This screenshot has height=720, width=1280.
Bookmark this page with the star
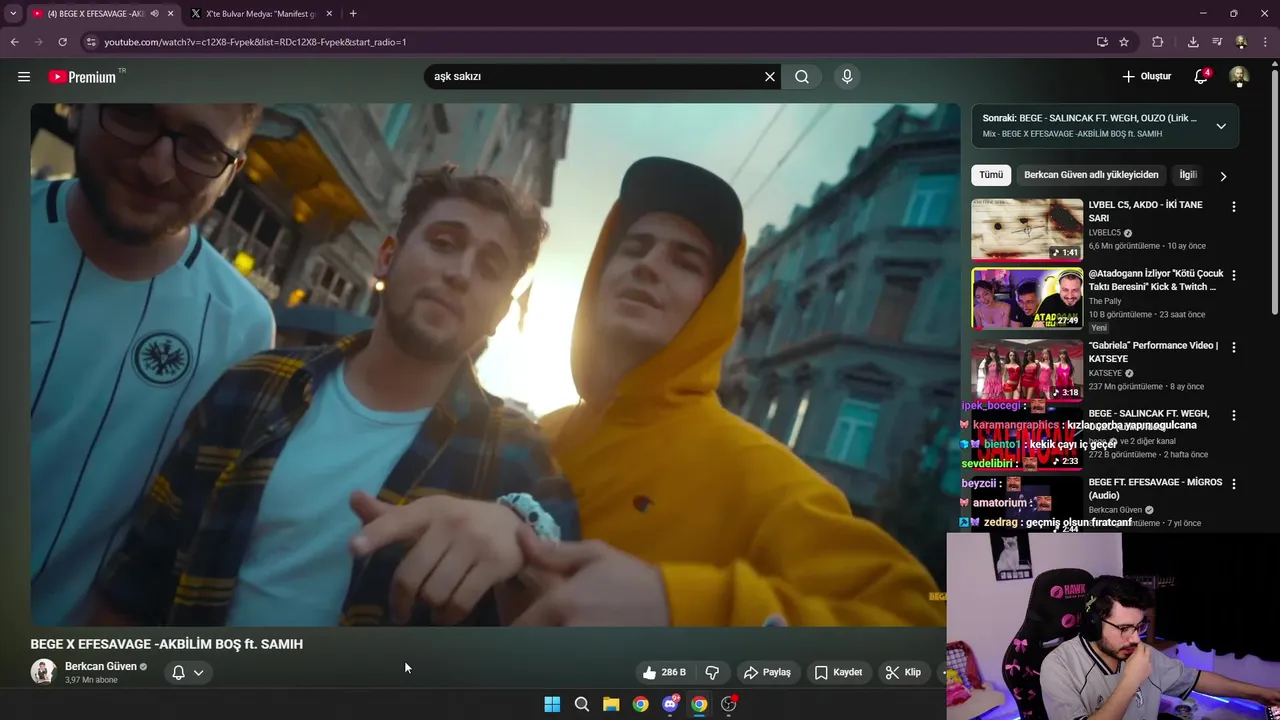[x=1124, y=42]
